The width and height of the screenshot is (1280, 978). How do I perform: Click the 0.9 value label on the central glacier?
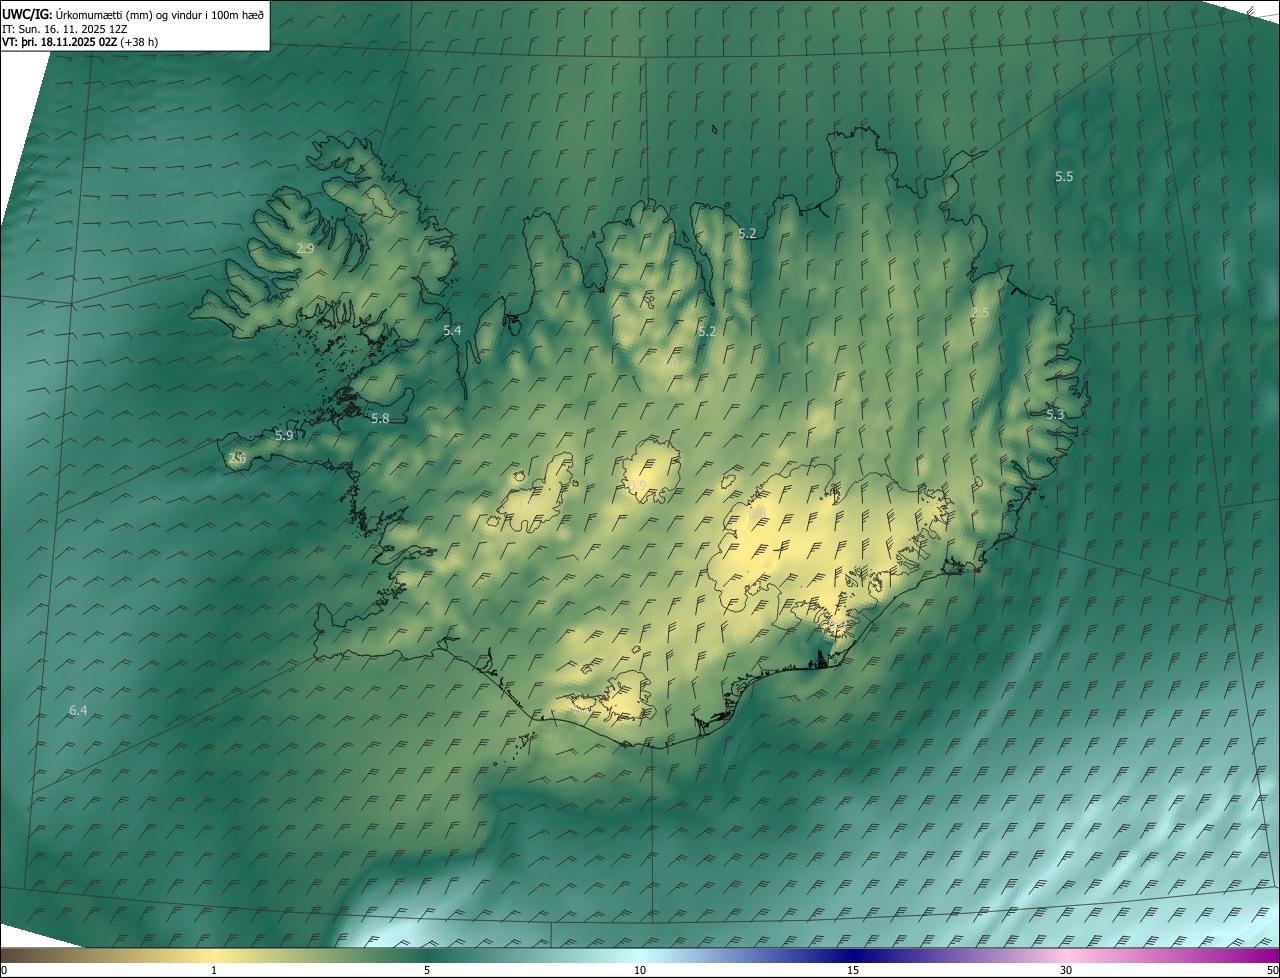637,485
